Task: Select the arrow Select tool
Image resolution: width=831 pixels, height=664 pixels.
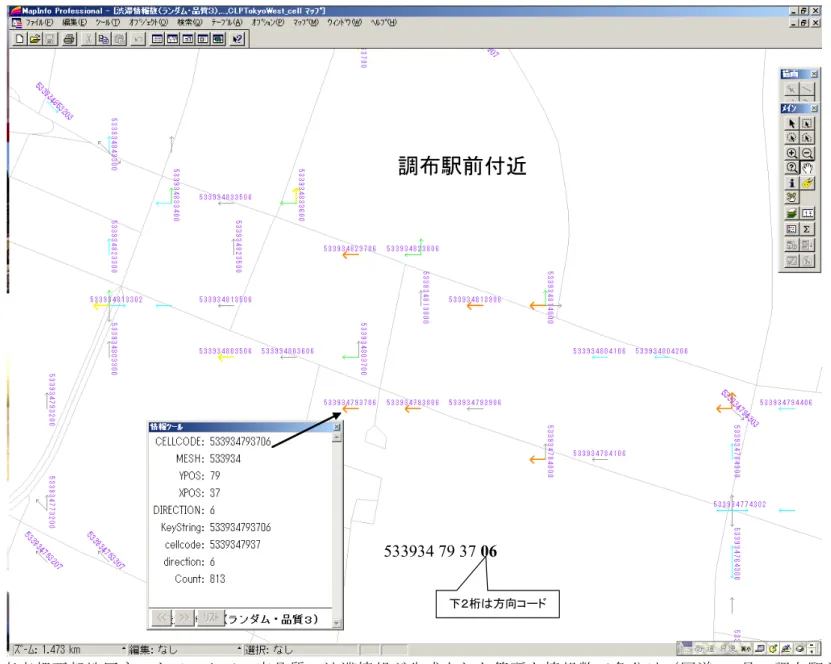Action: click(791, 123)
